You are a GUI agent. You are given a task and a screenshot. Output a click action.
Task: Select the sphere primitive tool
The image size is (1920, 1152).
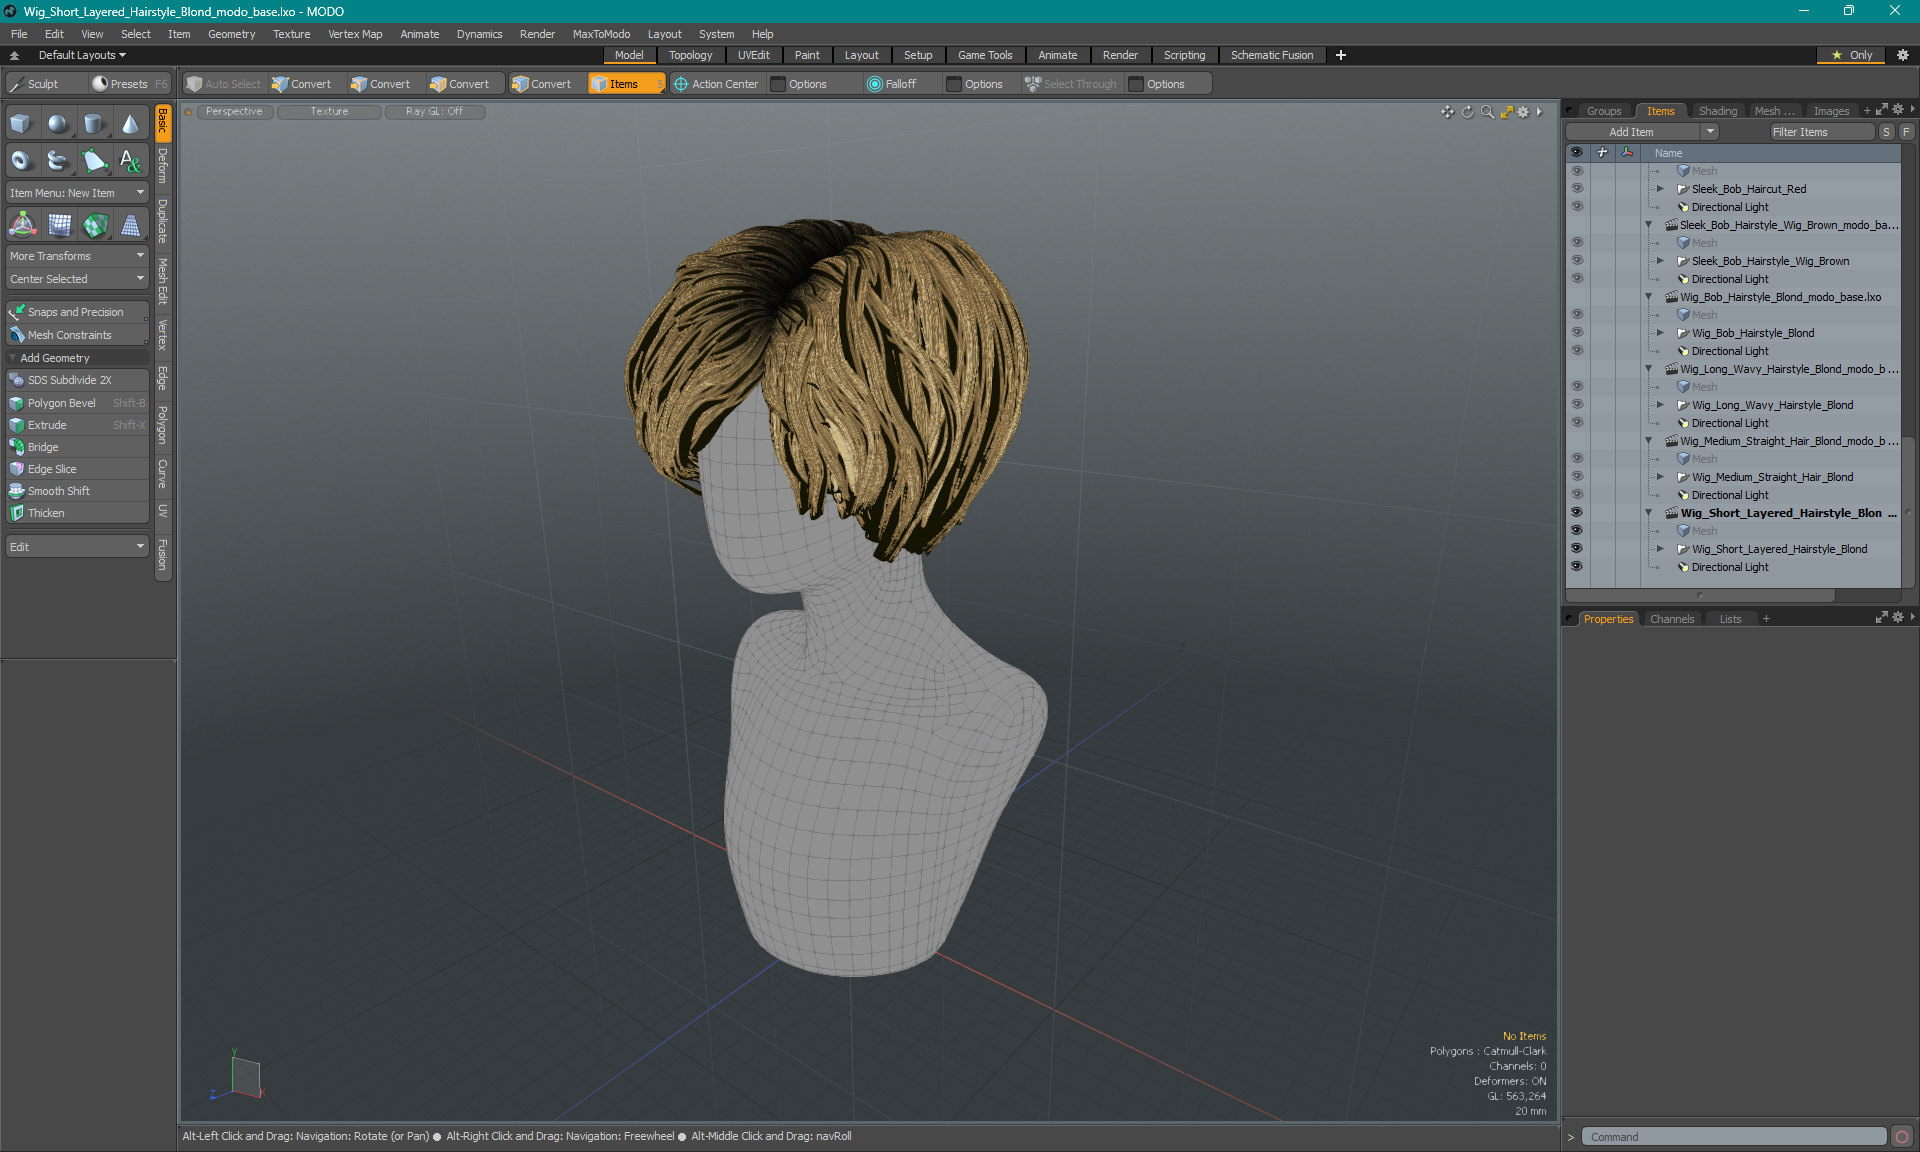tap(58, 124)
